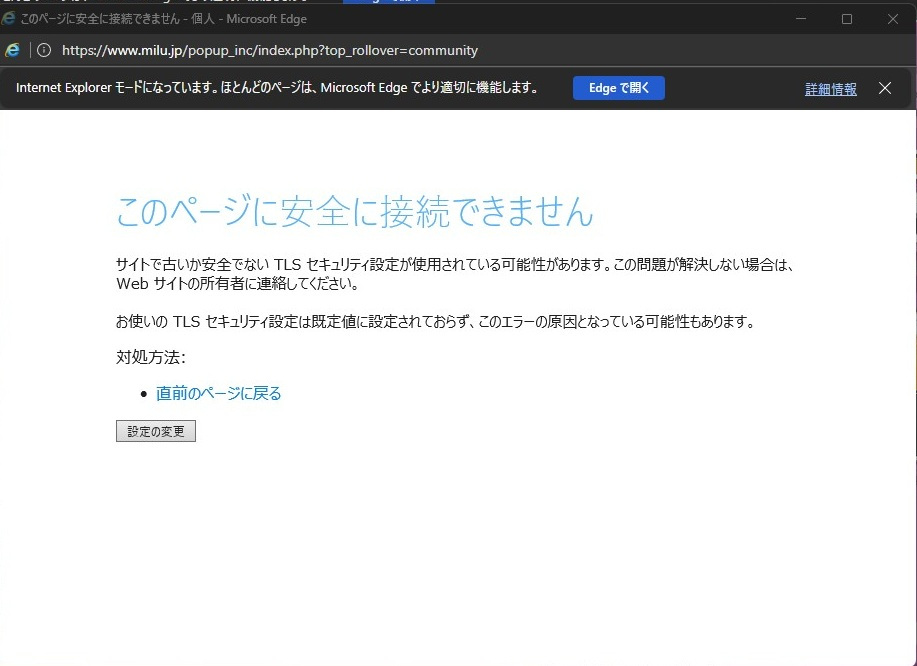917x666 pixels.
Task: Click the paragraph starting 'お使いの TLS セキュリティ設定'
Action: [x=434, y=321]
